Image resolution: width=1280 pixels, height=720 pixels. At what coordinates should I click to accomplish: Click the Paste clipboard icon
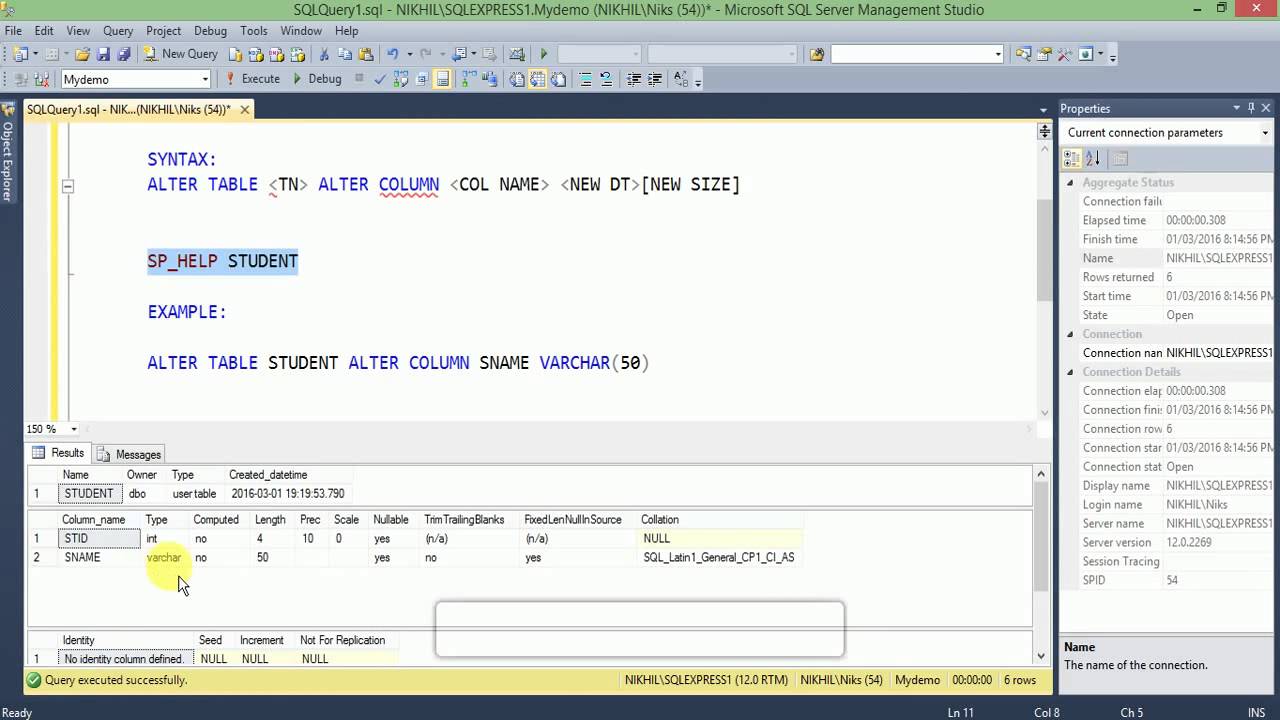[x=366, y=54]
